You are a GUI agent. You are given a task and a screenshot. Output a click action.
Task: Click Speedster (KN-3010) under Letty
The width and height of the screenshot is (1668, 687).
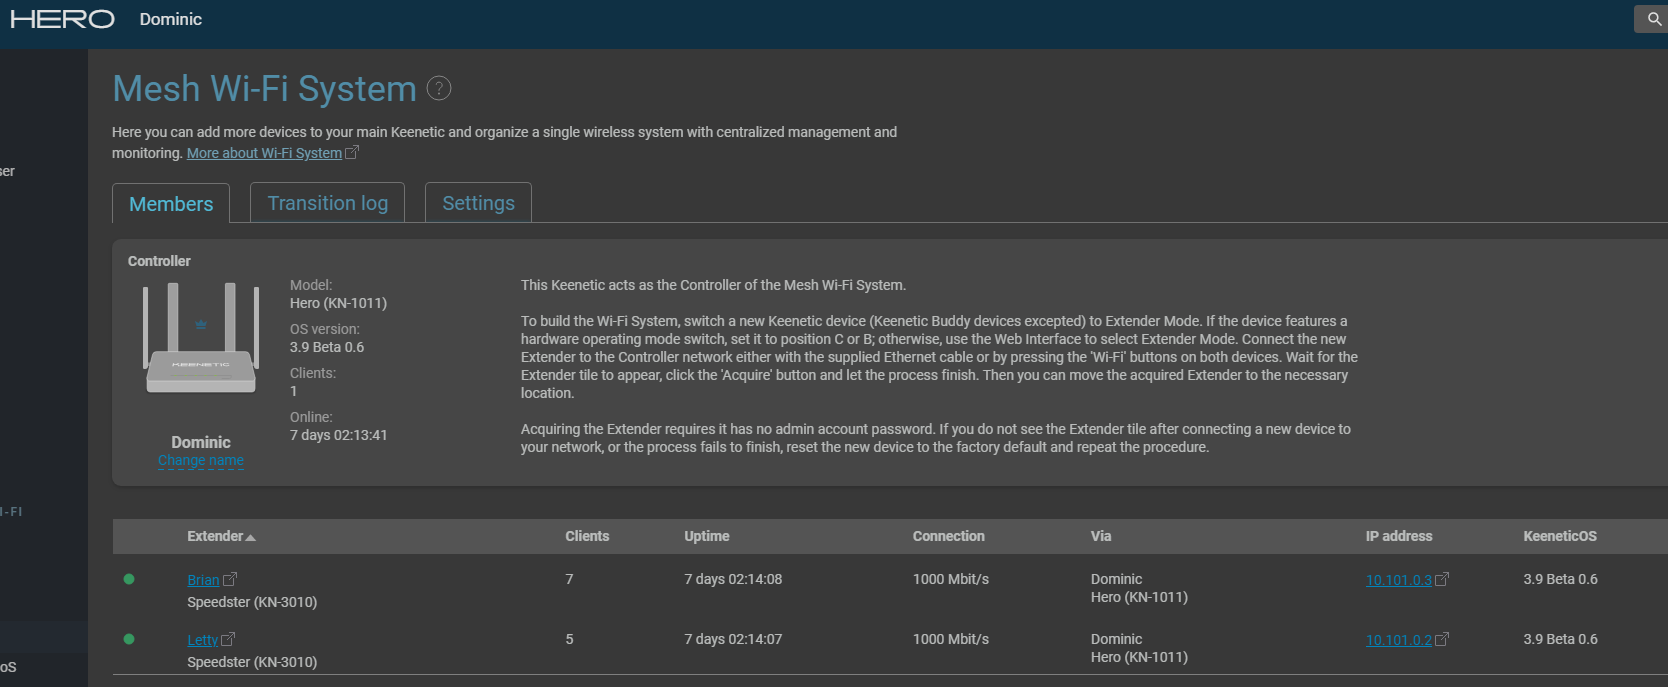click(x=252, y=662)
